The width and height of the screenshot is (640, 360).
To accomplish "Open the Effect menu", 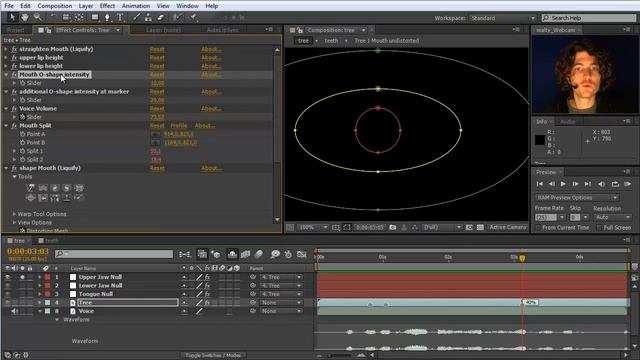I will (107, 6).
